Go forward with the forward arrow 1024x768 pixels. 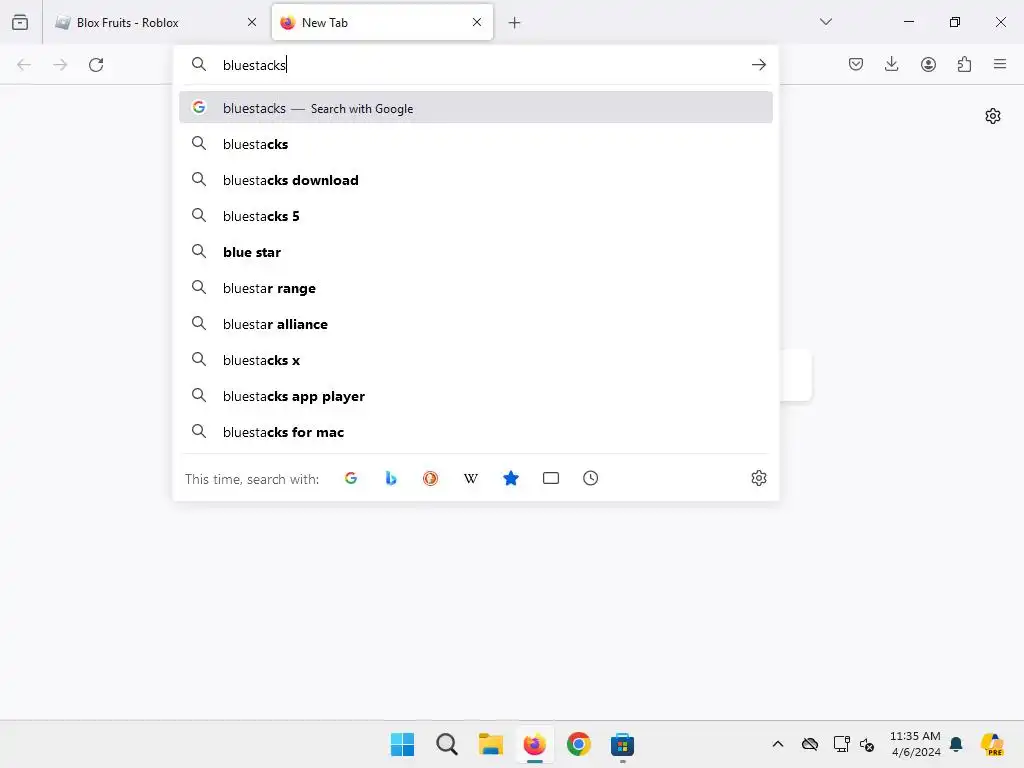click(60, 65)
